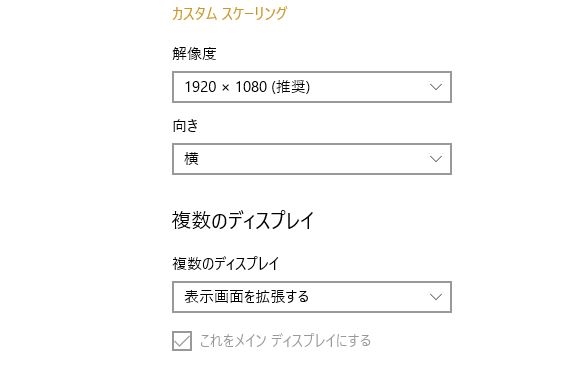Click the 表示画面を拡張する value text
This screenshot has width=580, height=378.
click(246, 297)
